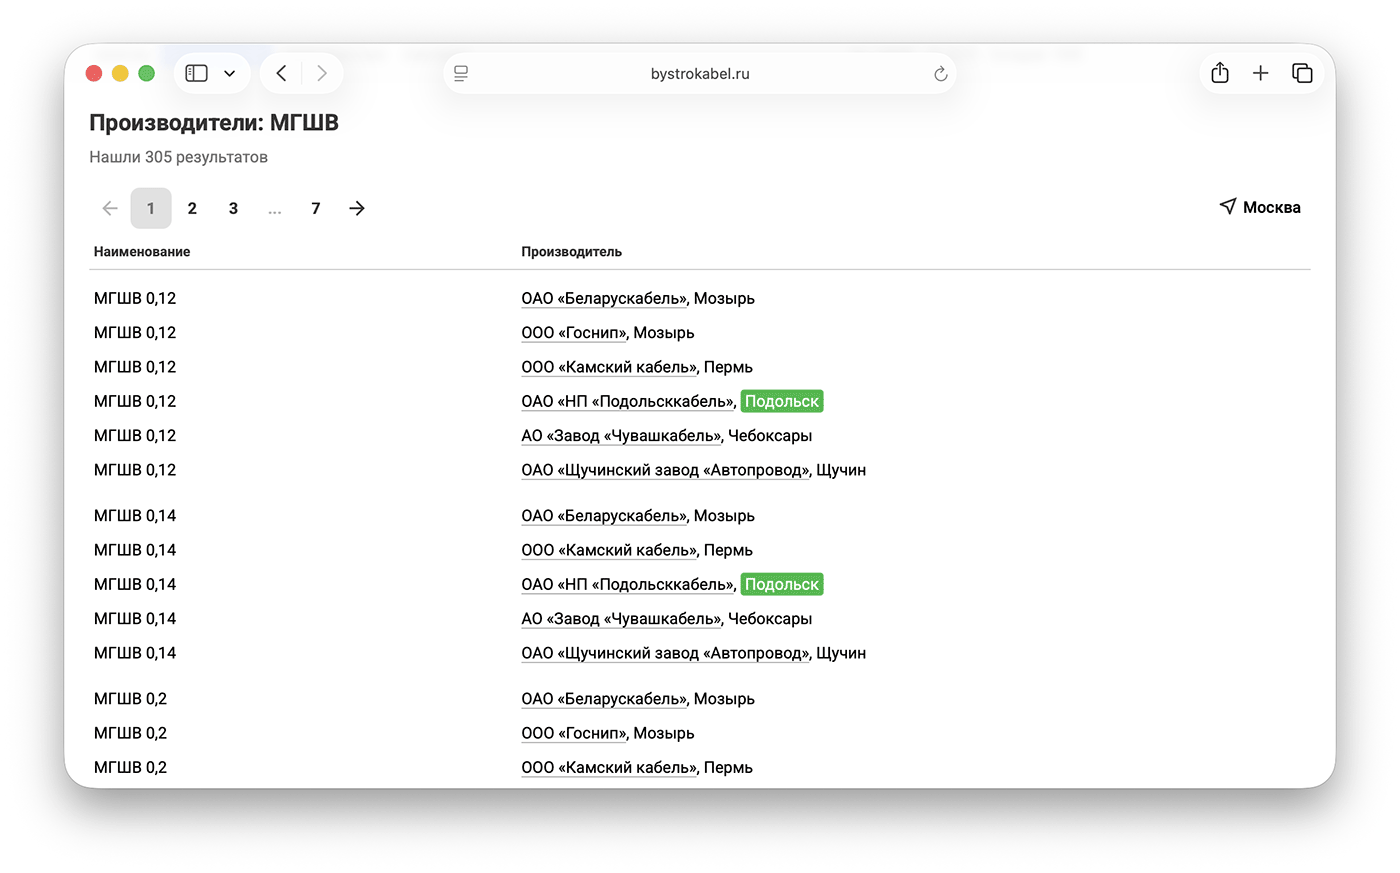Open АО «Завод «Чувашкабель» link for МГШВ 0,12

621,435
